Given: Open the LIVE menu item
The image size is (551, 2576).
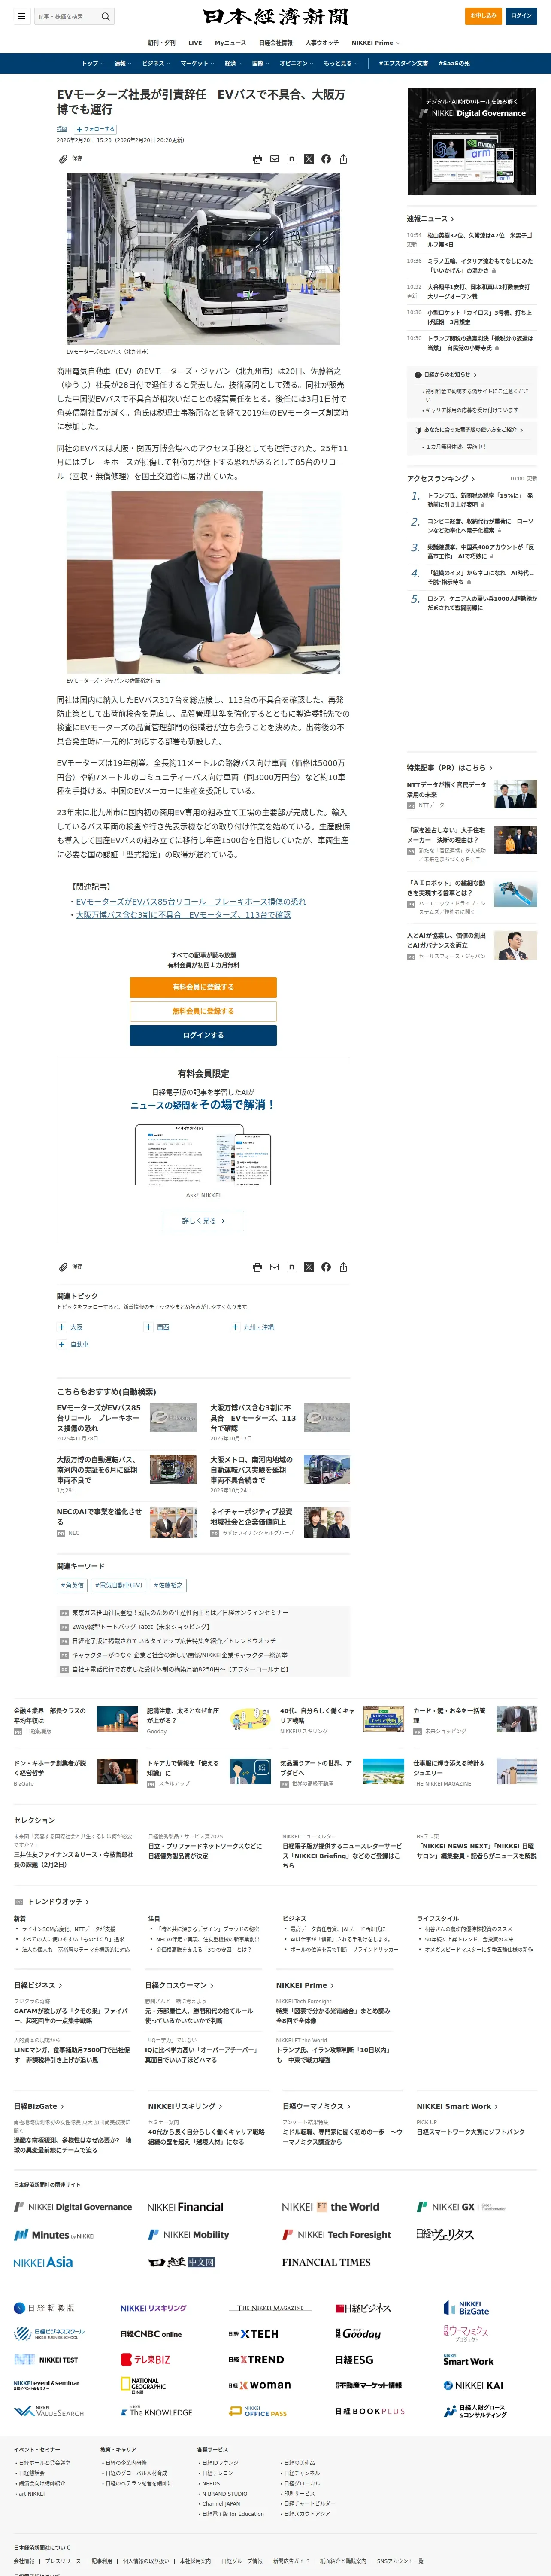Looking at the screenshot, I should click(195, 43).
